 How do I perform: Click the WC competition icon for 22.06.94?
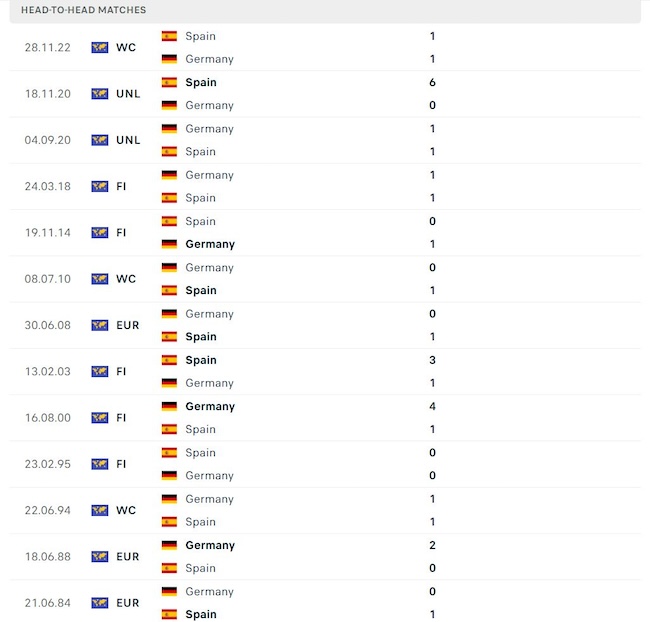(100, 510)
